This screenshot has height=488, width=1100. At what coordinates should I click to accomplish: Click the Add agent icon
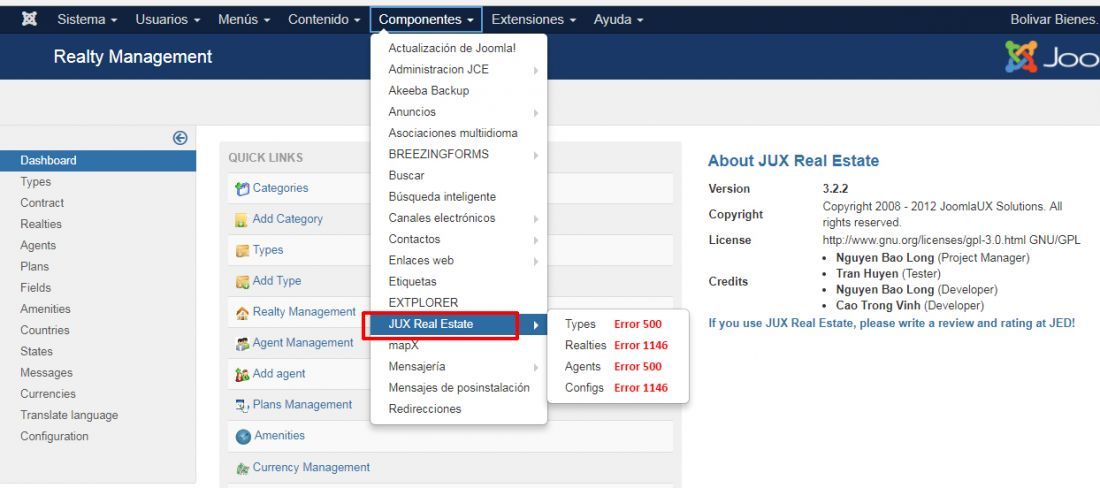click(242, 374)
